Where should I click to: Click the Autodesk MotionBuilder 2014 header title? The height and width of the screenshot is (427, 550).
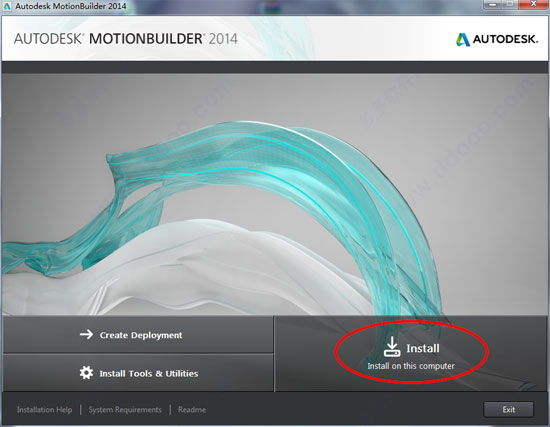tap(126, 39)
